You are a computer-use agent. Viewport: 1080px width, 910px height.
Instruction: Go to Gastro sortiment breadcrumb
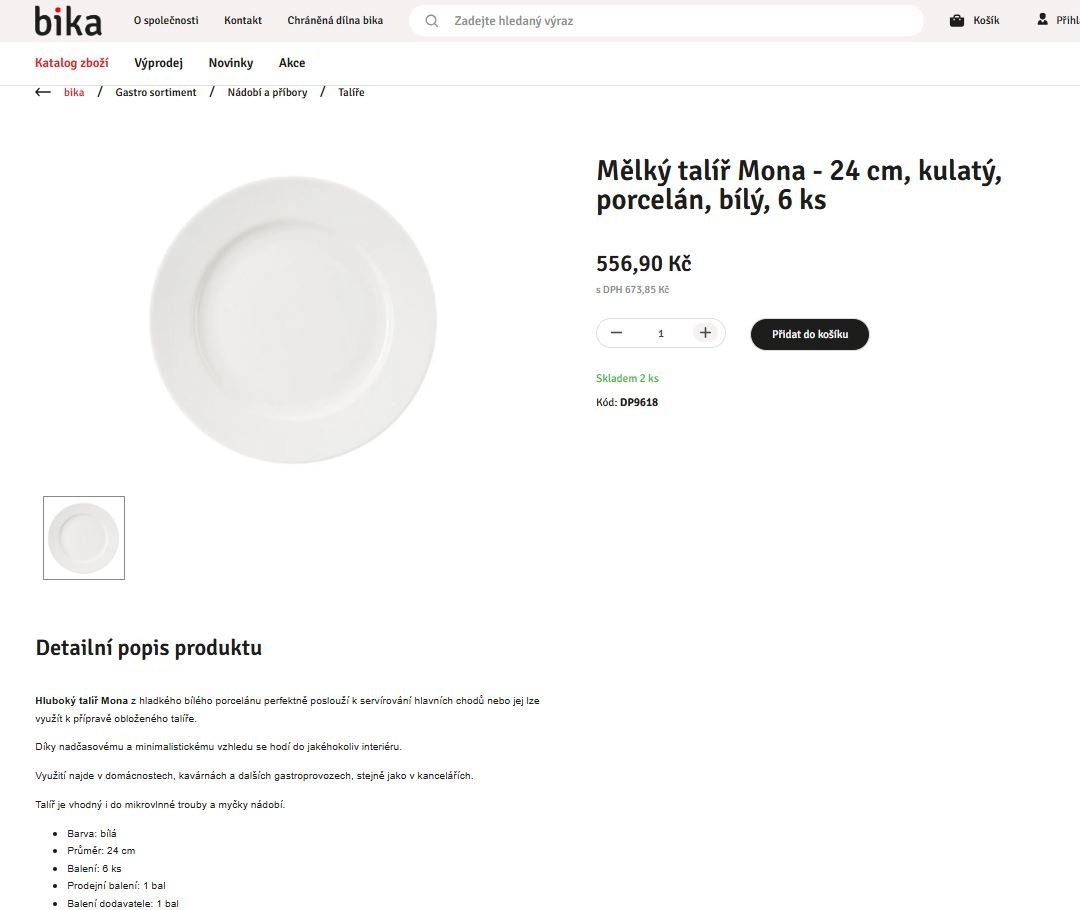point(156,92)
